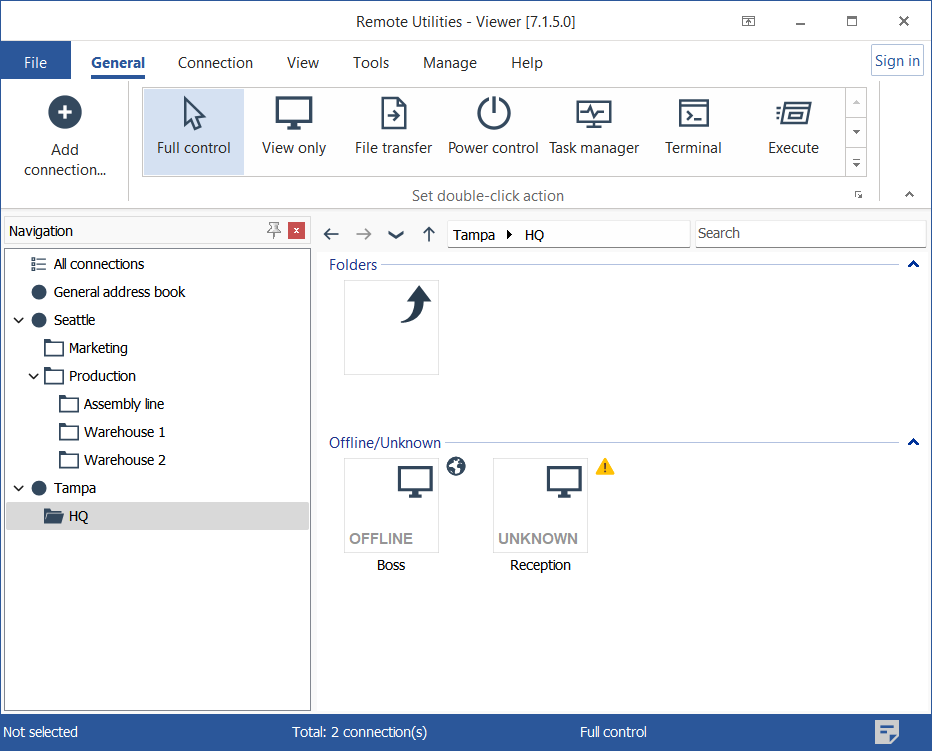Collapse the Offline/Unknown section
The height and width of the screenshot is (751, 932).
914,442
